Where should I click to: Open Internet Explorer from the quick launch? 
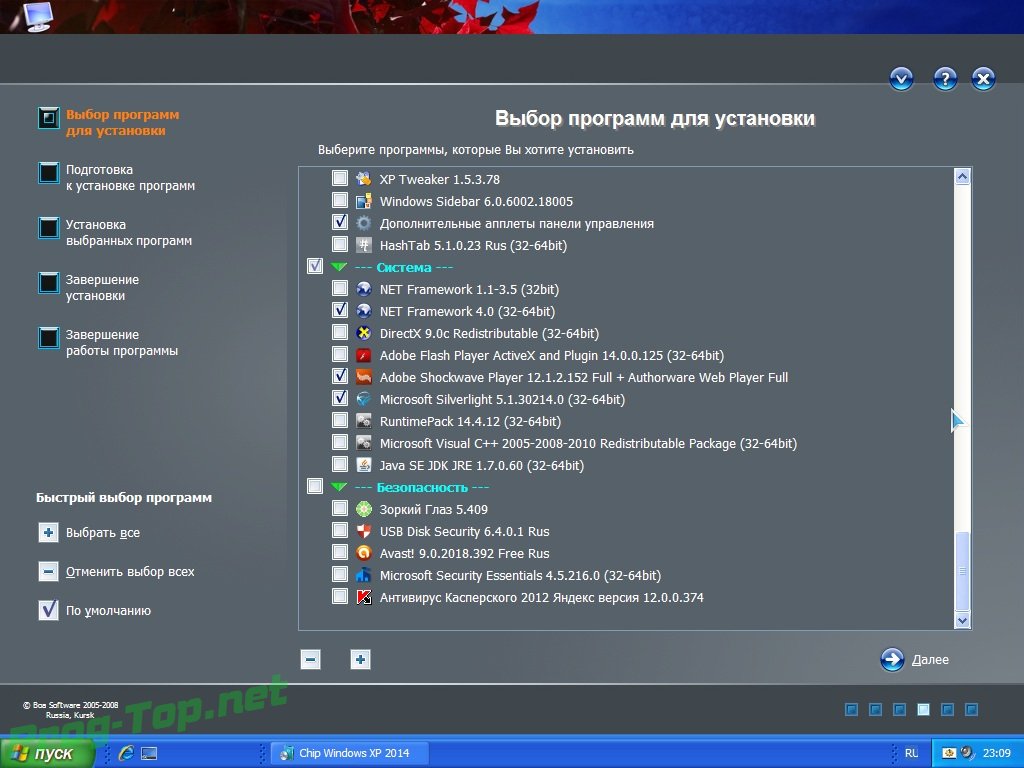click(x=126, y=753)
